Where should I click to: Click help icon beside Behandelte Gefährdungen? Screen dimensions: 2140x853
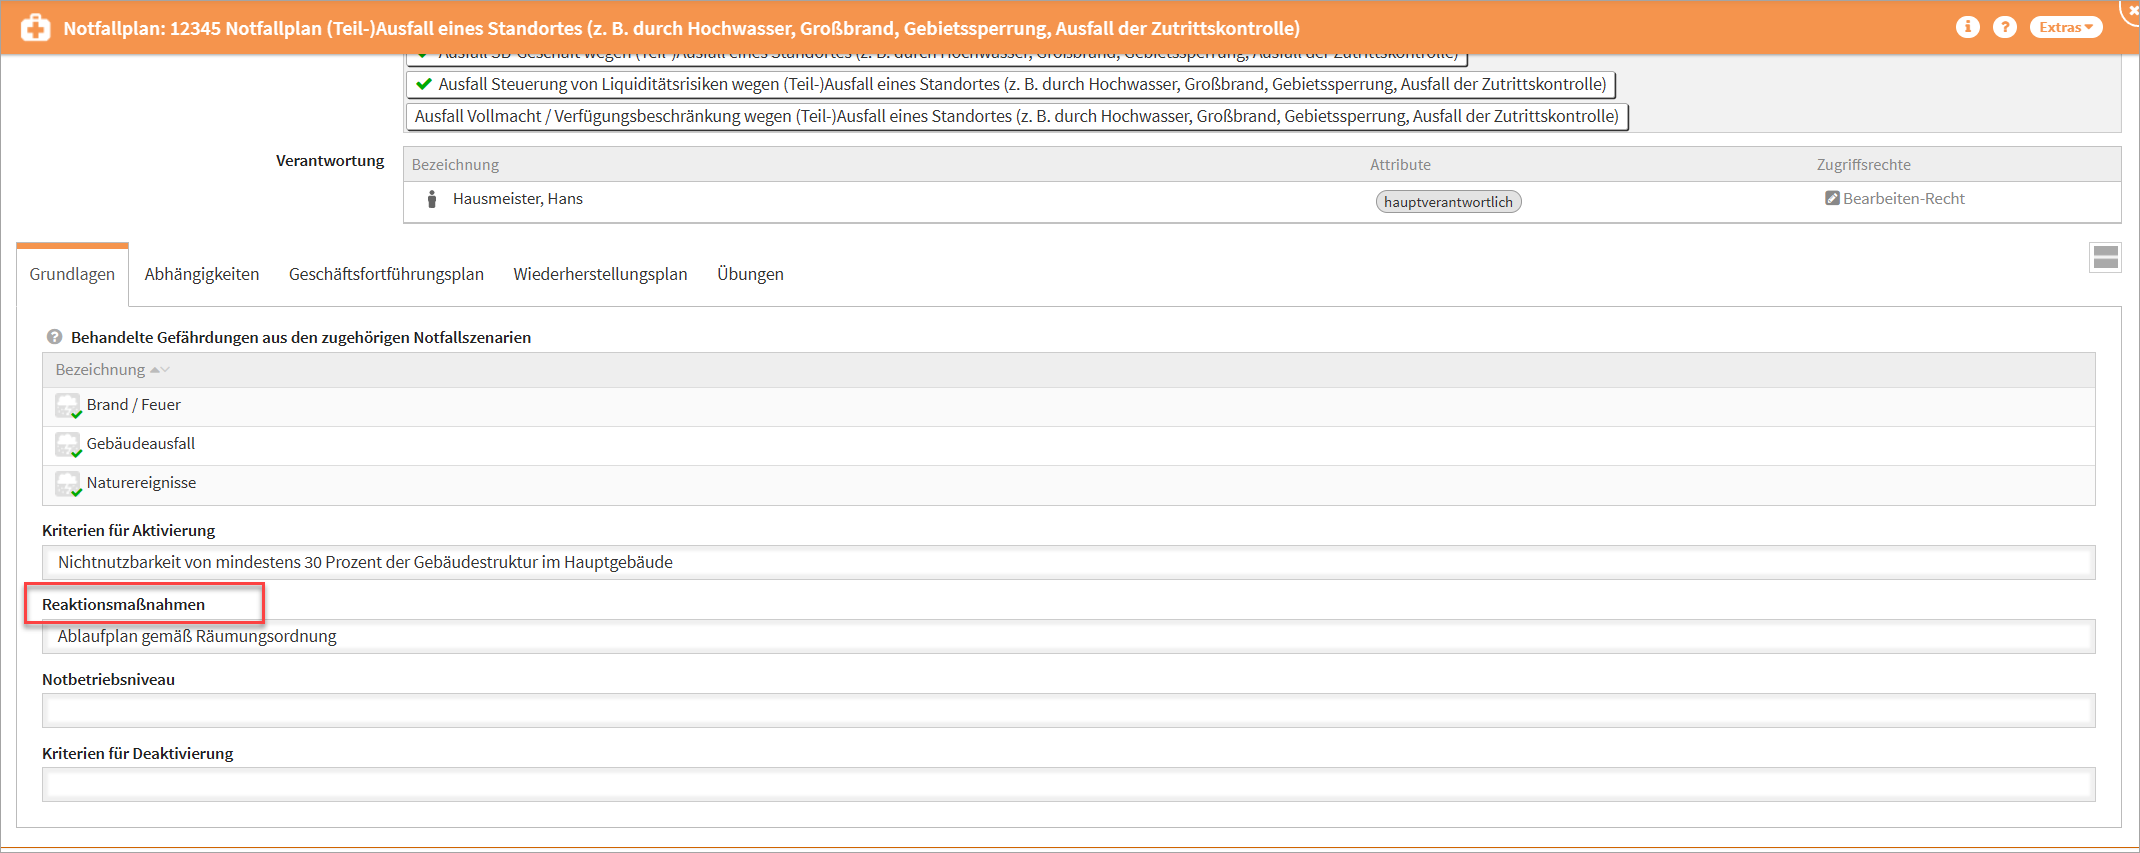[x=55, y=337]
